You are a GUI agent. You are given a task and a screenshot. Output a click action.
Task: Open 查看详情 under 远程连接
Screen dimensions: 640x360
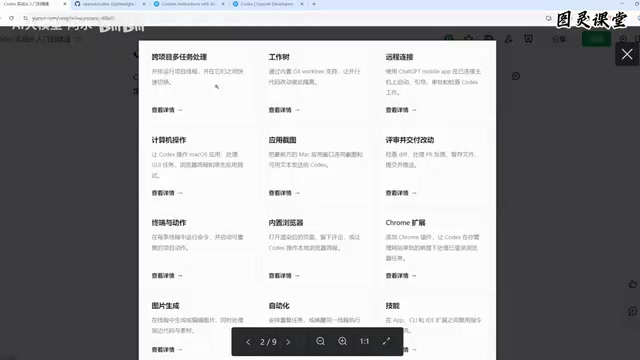[401, 110]
